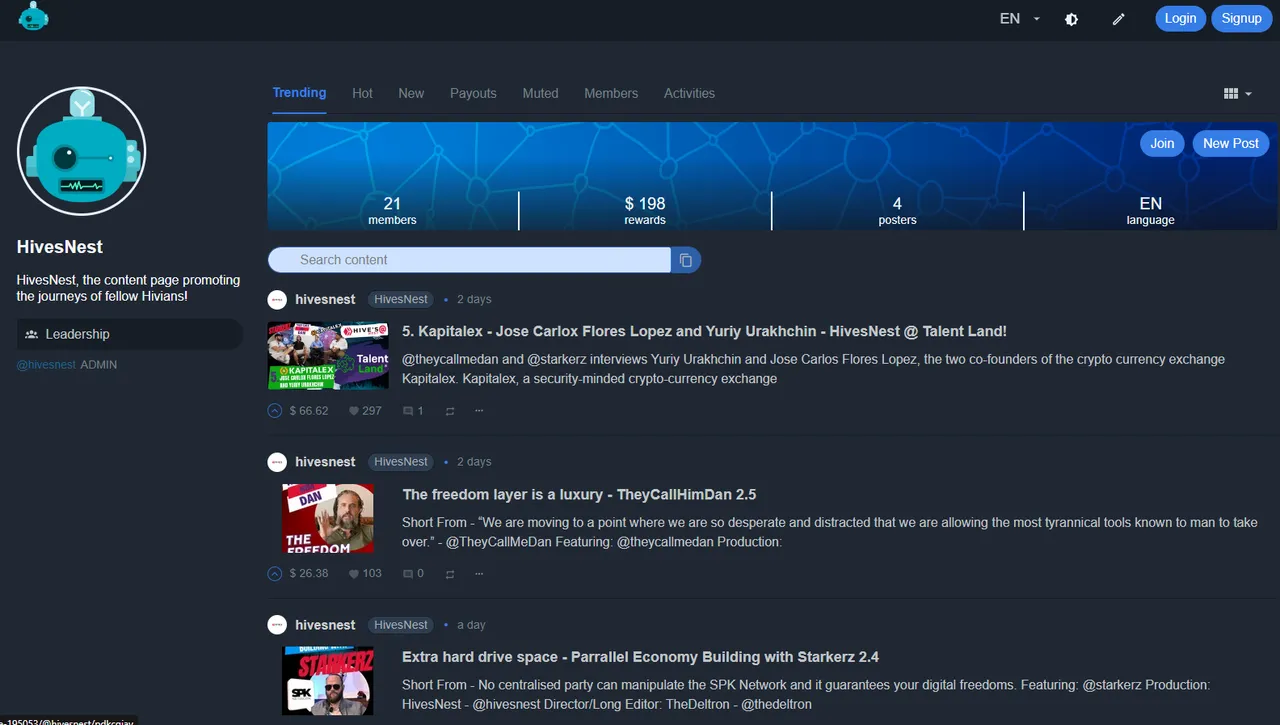Open the Starkerz hard drive post thumbnail

[x=328, y=681]
